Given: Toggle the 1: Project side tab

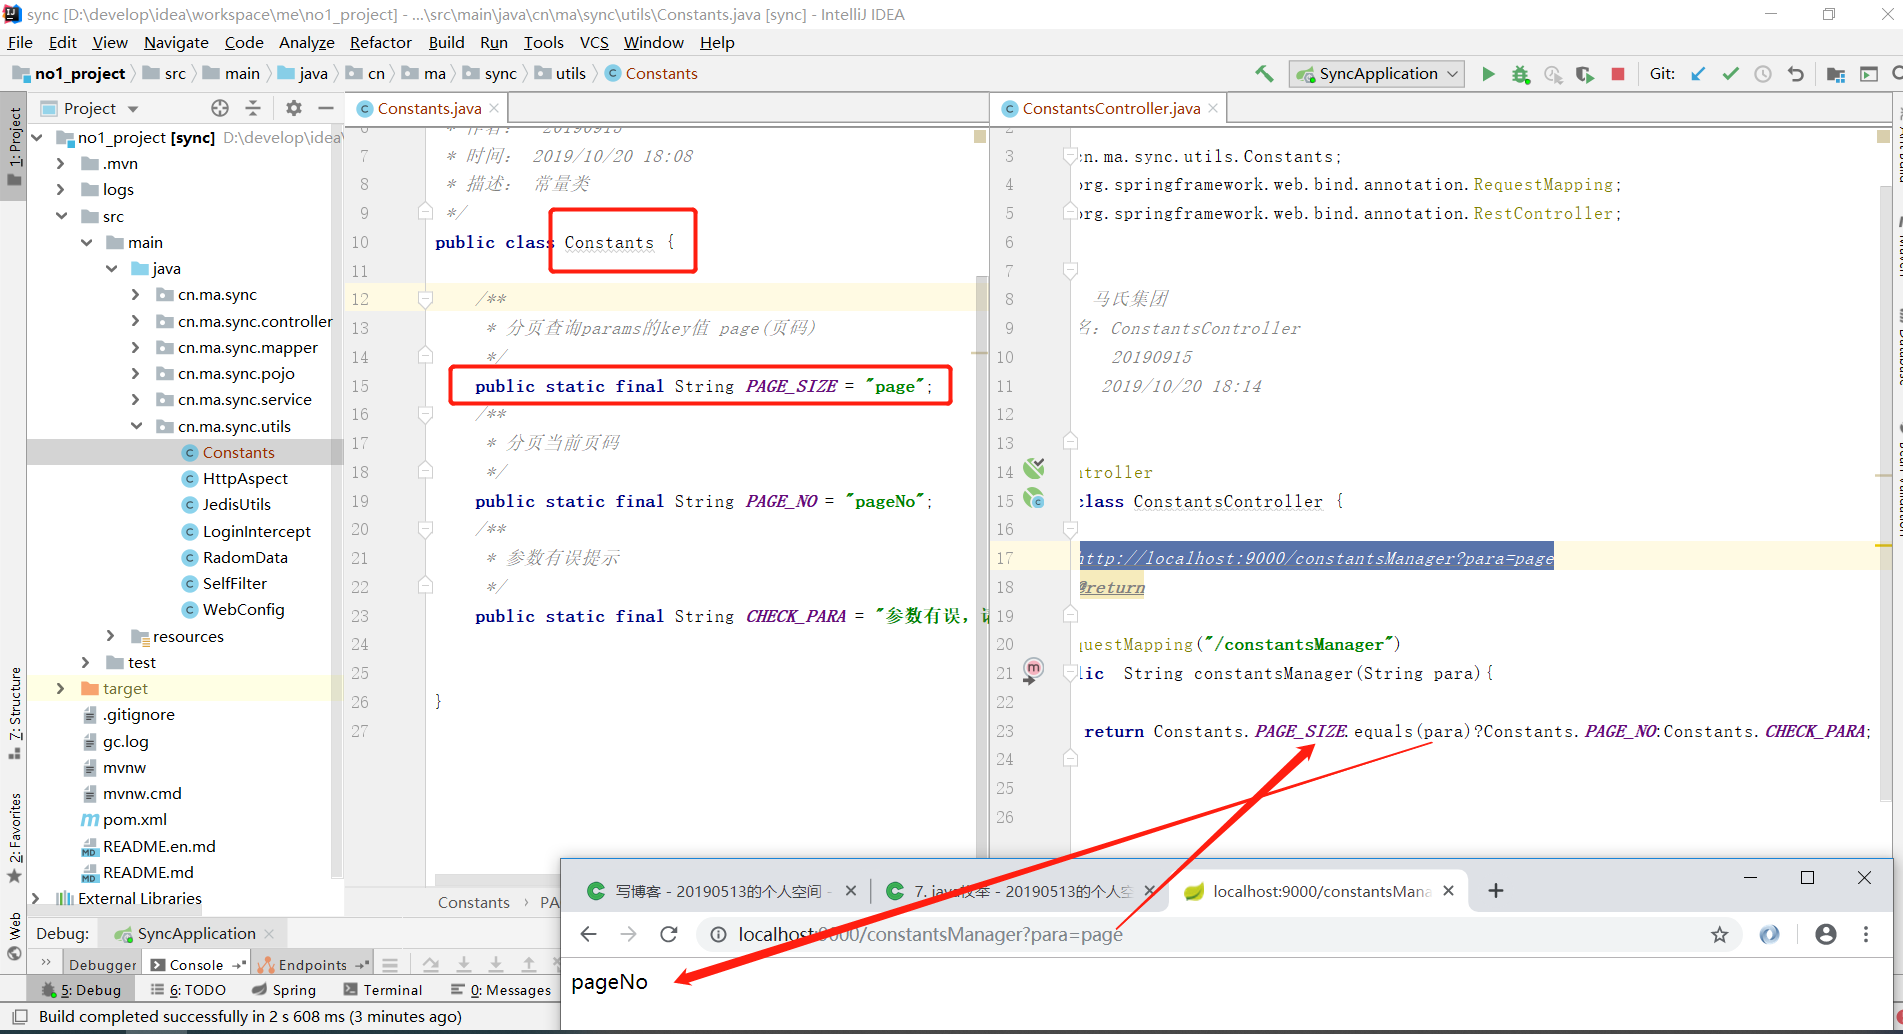Looking at the screenshot, I should (14, 147).
